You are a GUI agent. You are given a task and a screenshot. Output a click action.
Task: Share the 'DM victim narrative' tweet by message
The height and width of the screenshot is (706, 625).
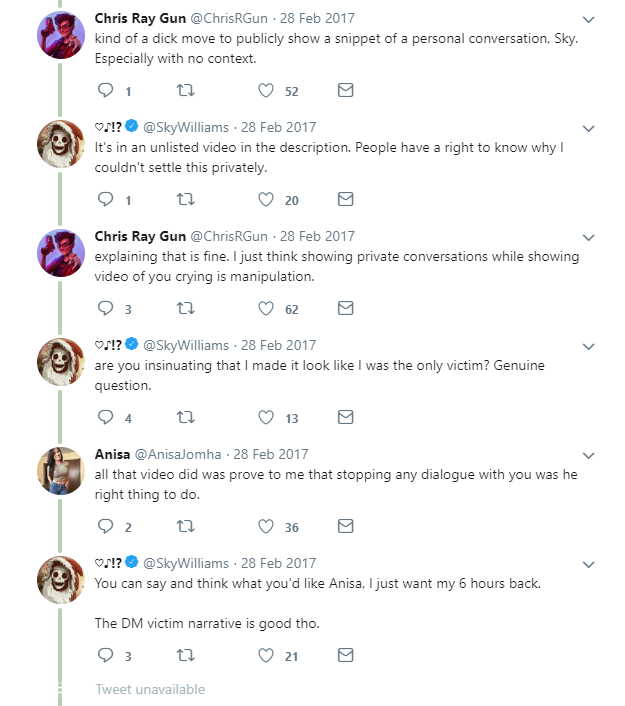345,656
